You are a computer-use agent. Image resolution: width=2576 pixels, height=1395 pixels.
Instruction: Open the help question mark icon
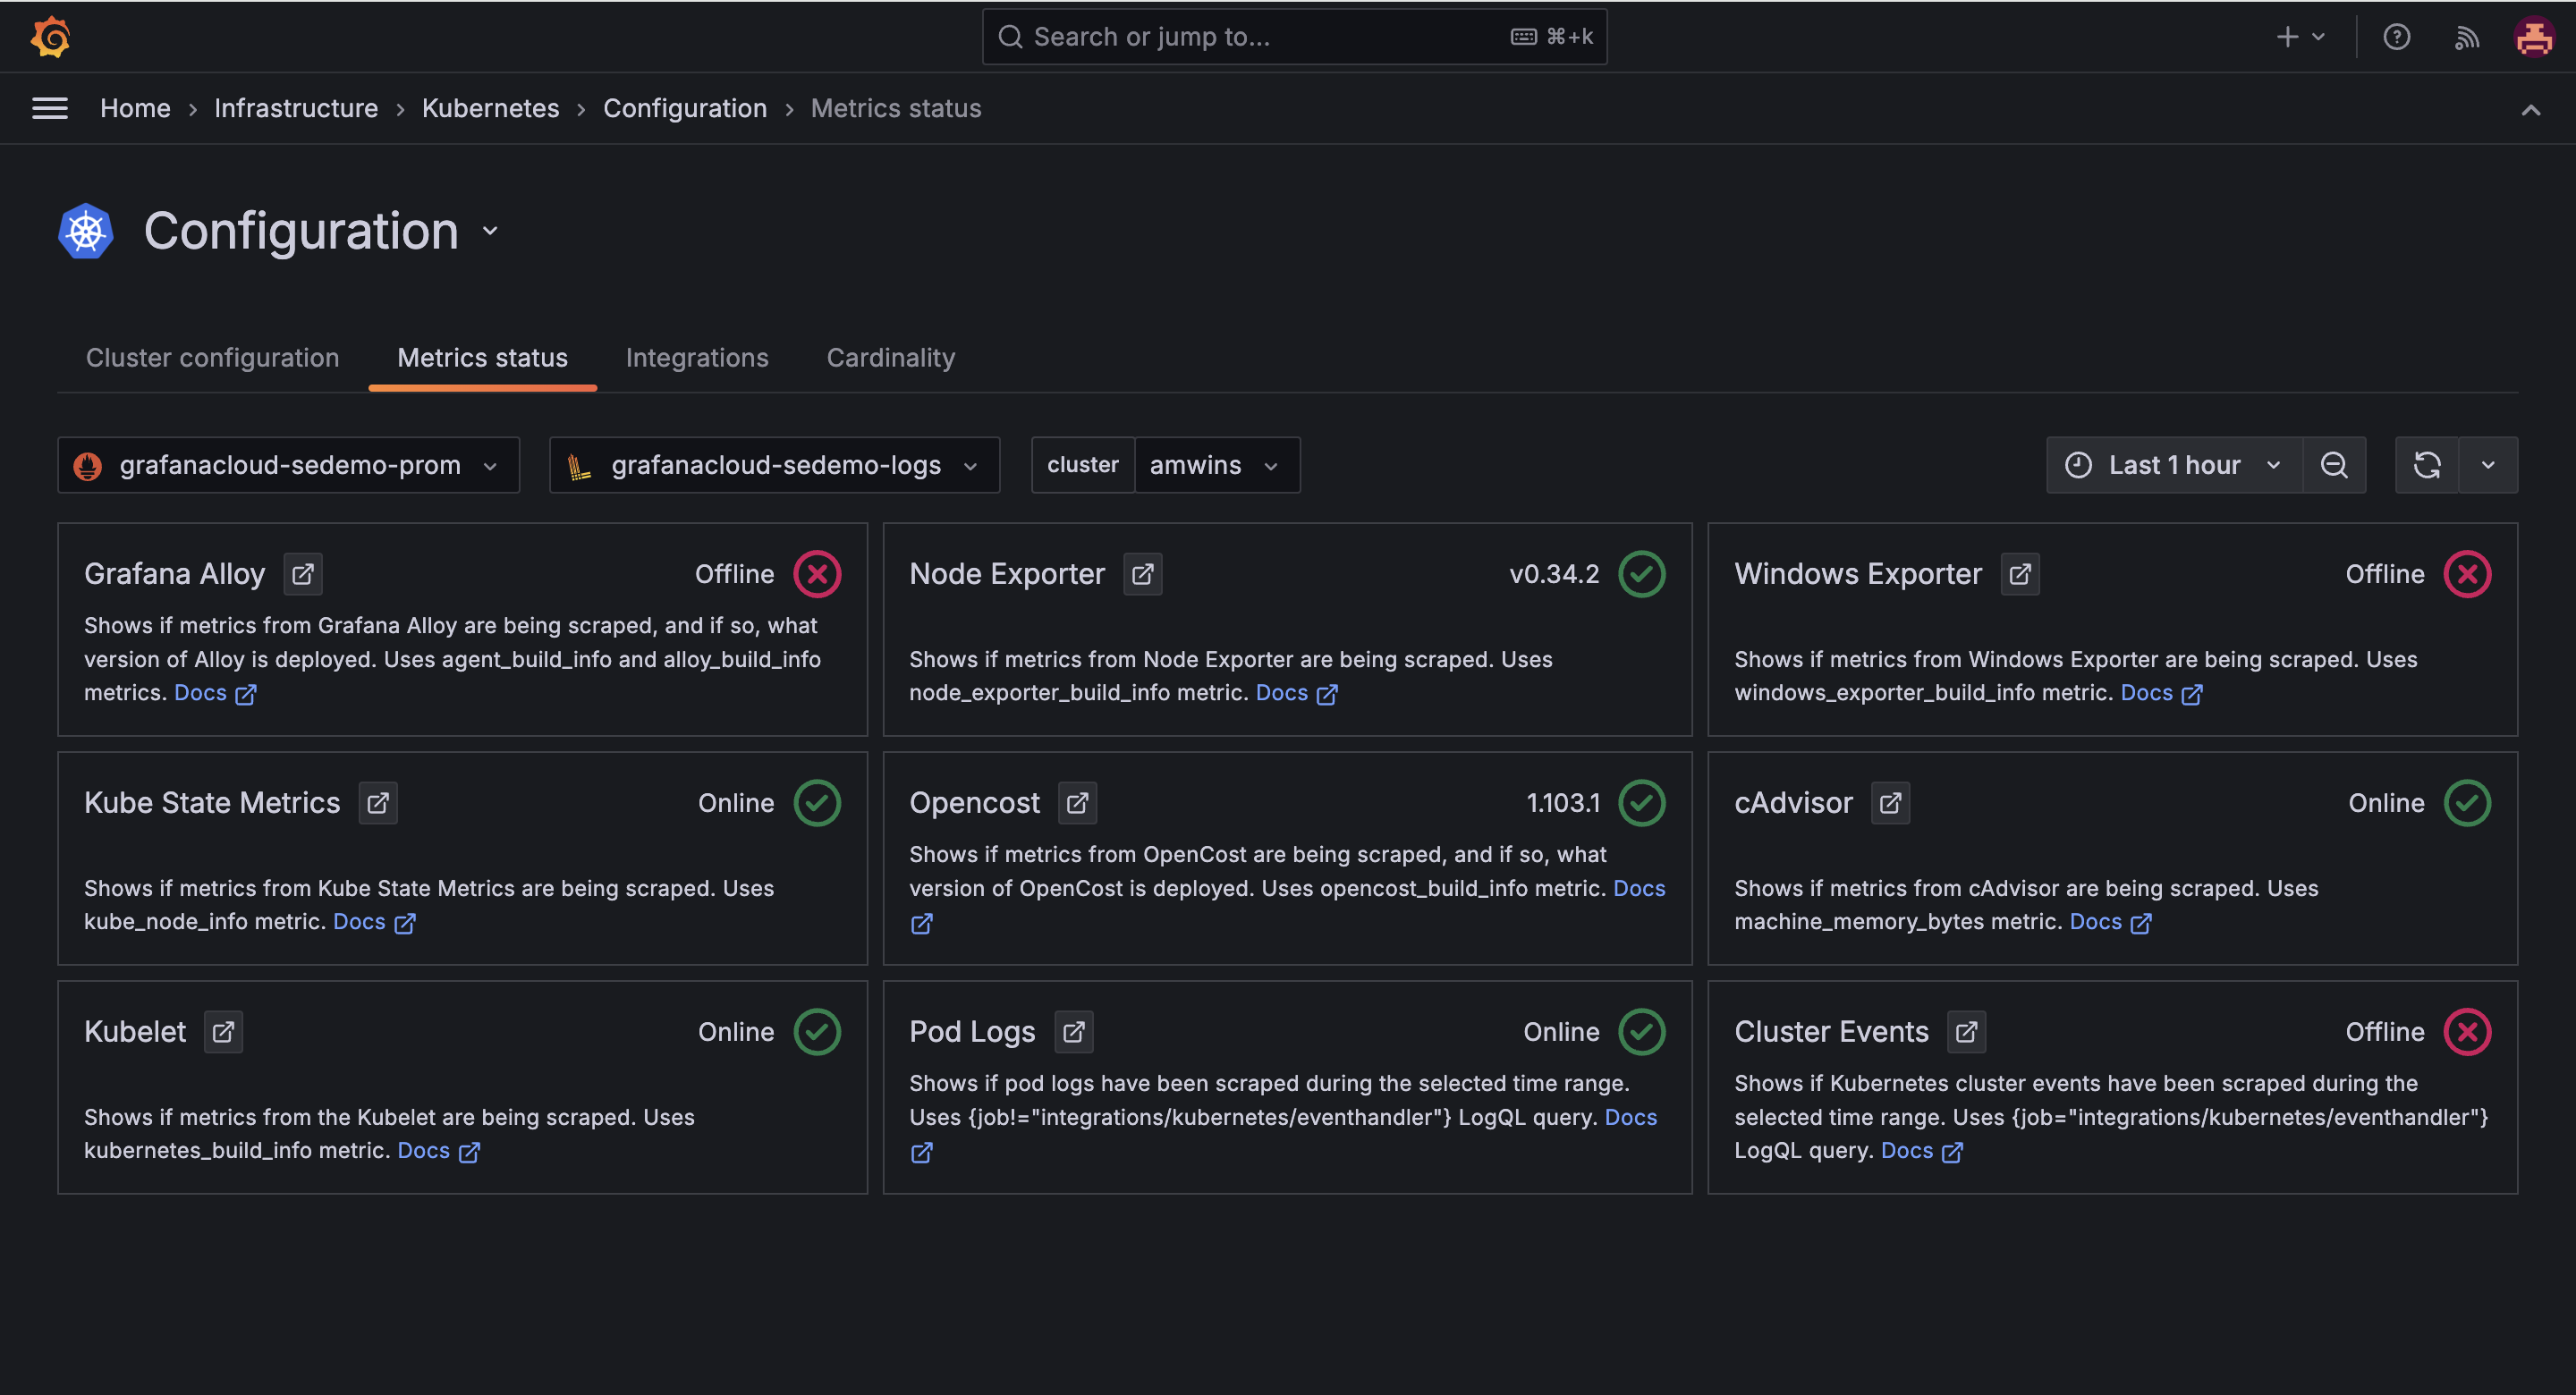click(2396, 36)
